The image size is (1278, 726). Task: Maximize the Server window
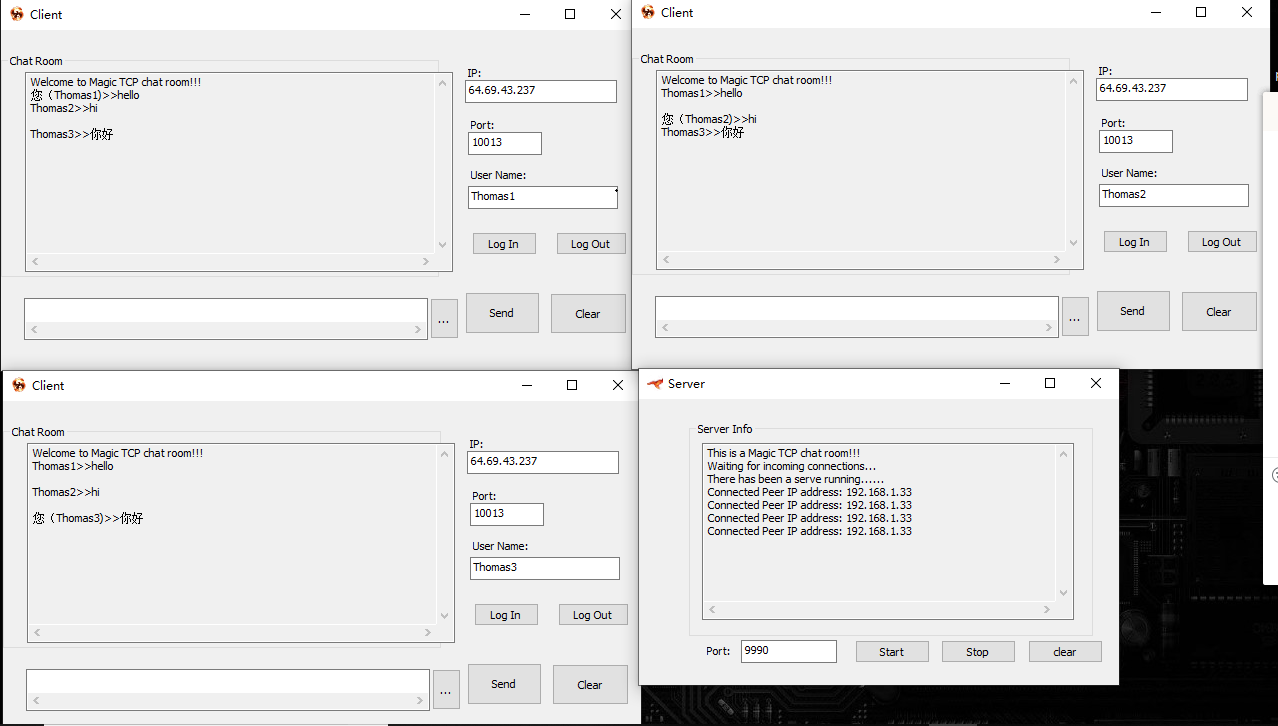click(1050, 383)
